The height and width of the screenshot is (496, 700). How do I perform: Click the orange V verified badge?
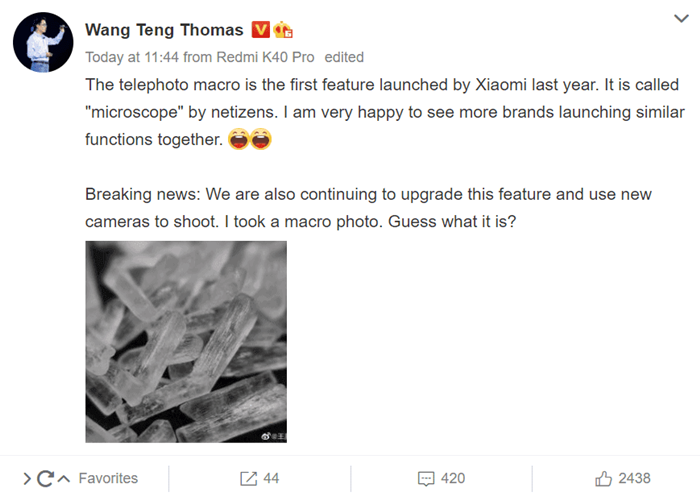click(x=261, y=29)
